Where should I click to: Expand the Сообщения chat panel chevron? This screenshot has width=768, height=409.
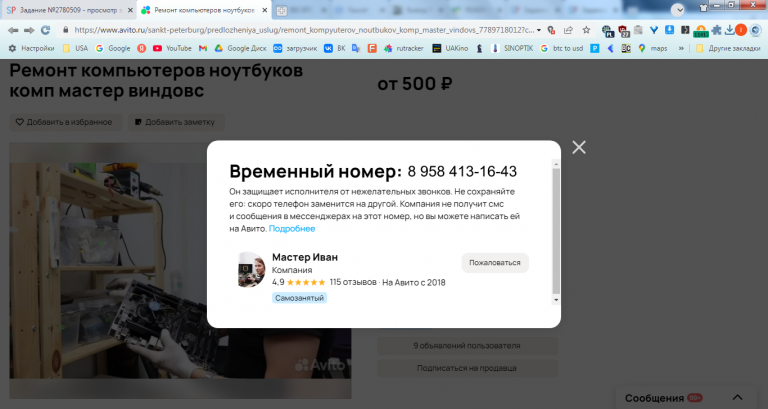point(737,397)
